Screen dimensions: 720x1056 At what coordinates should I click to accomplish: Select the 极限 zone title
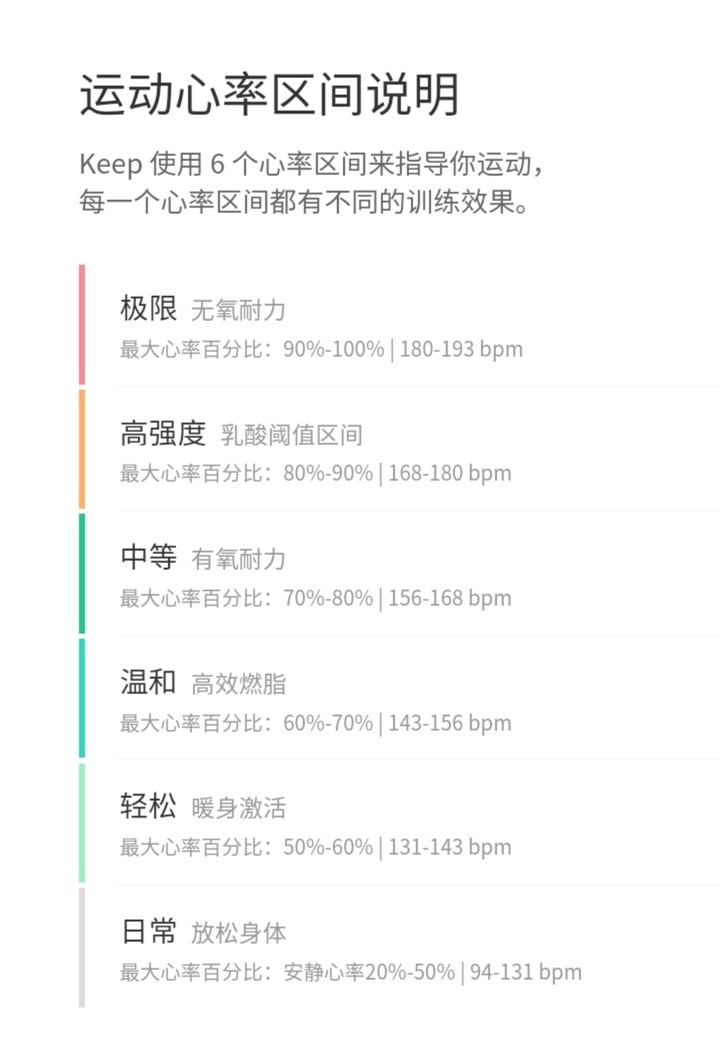tap(148, 308)
